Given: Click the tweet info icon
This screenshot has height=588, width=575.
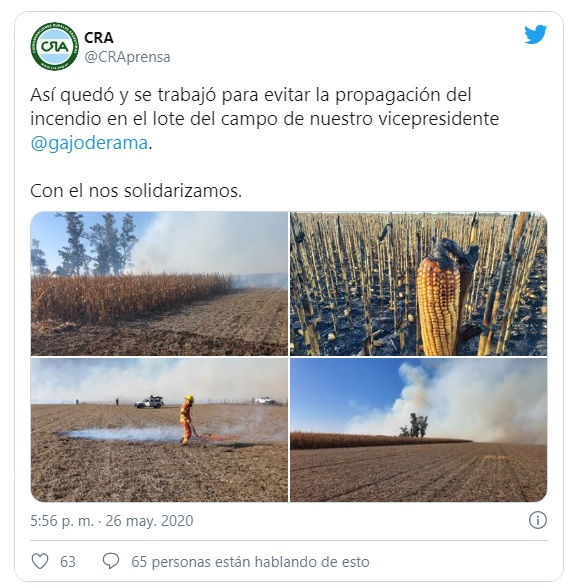Looking at the screenshot, I should tap(537, 520).
